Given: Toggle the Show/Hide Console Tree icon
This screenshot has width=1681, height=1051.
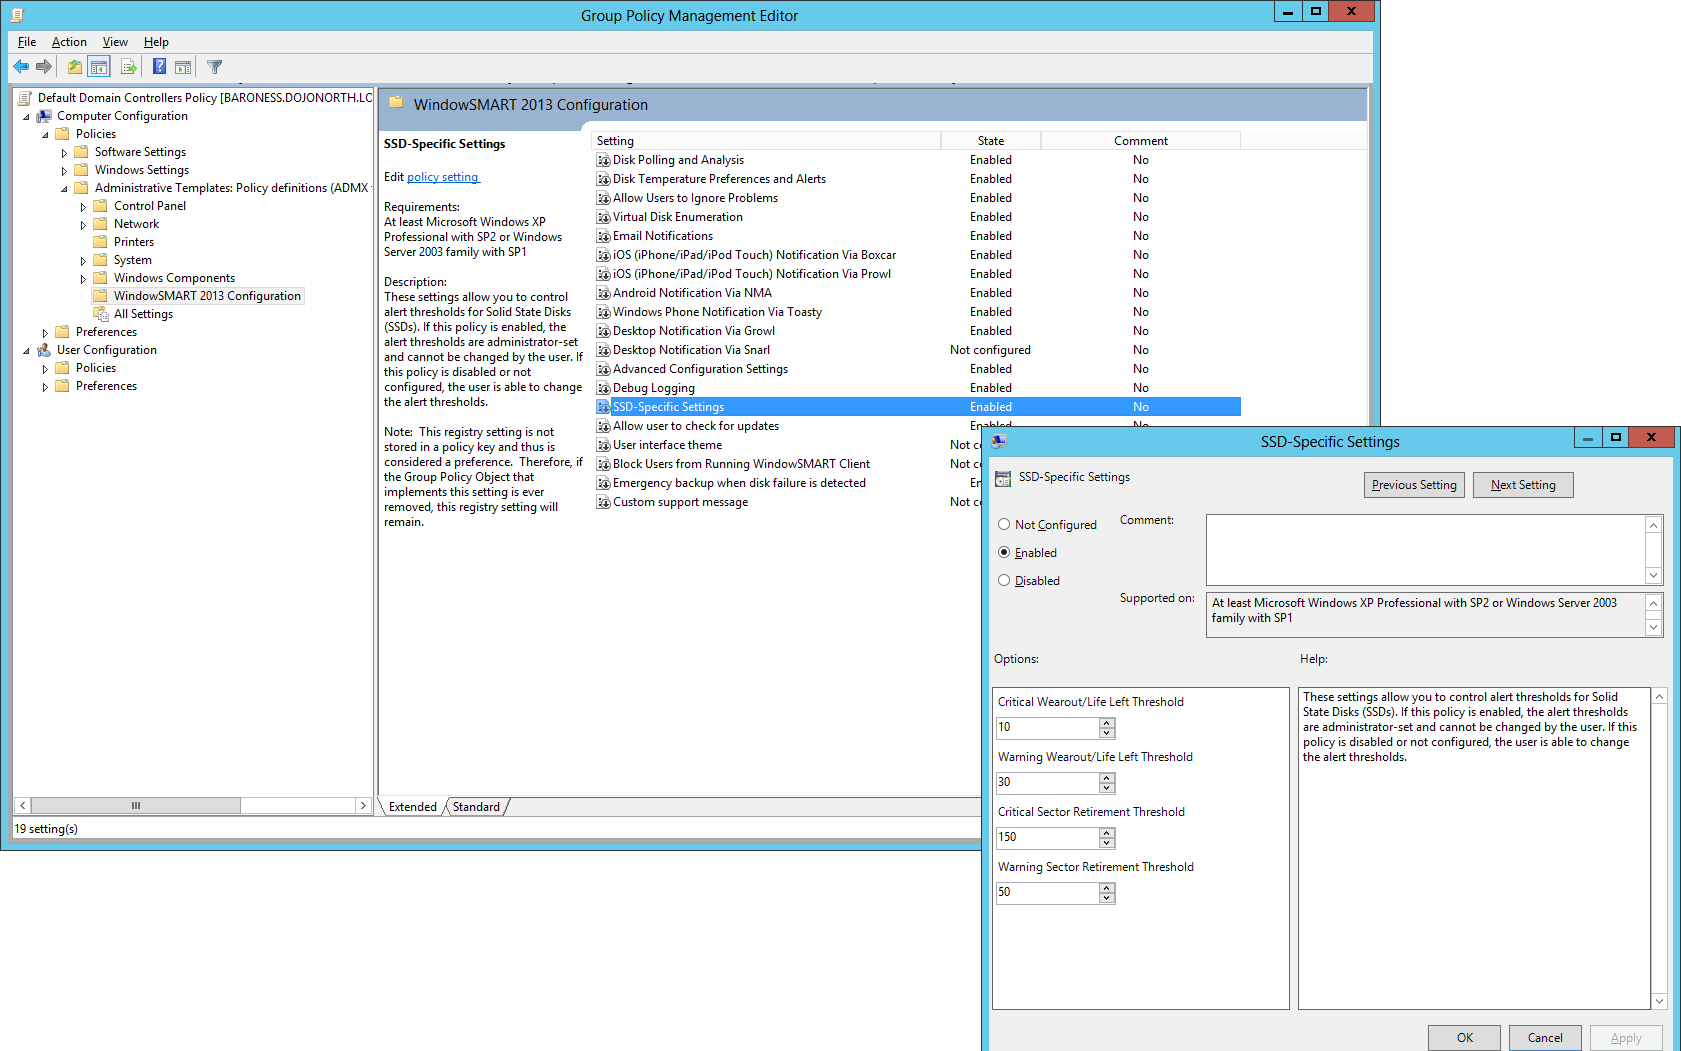Looking at the screenshot, I should coord(99,67).
